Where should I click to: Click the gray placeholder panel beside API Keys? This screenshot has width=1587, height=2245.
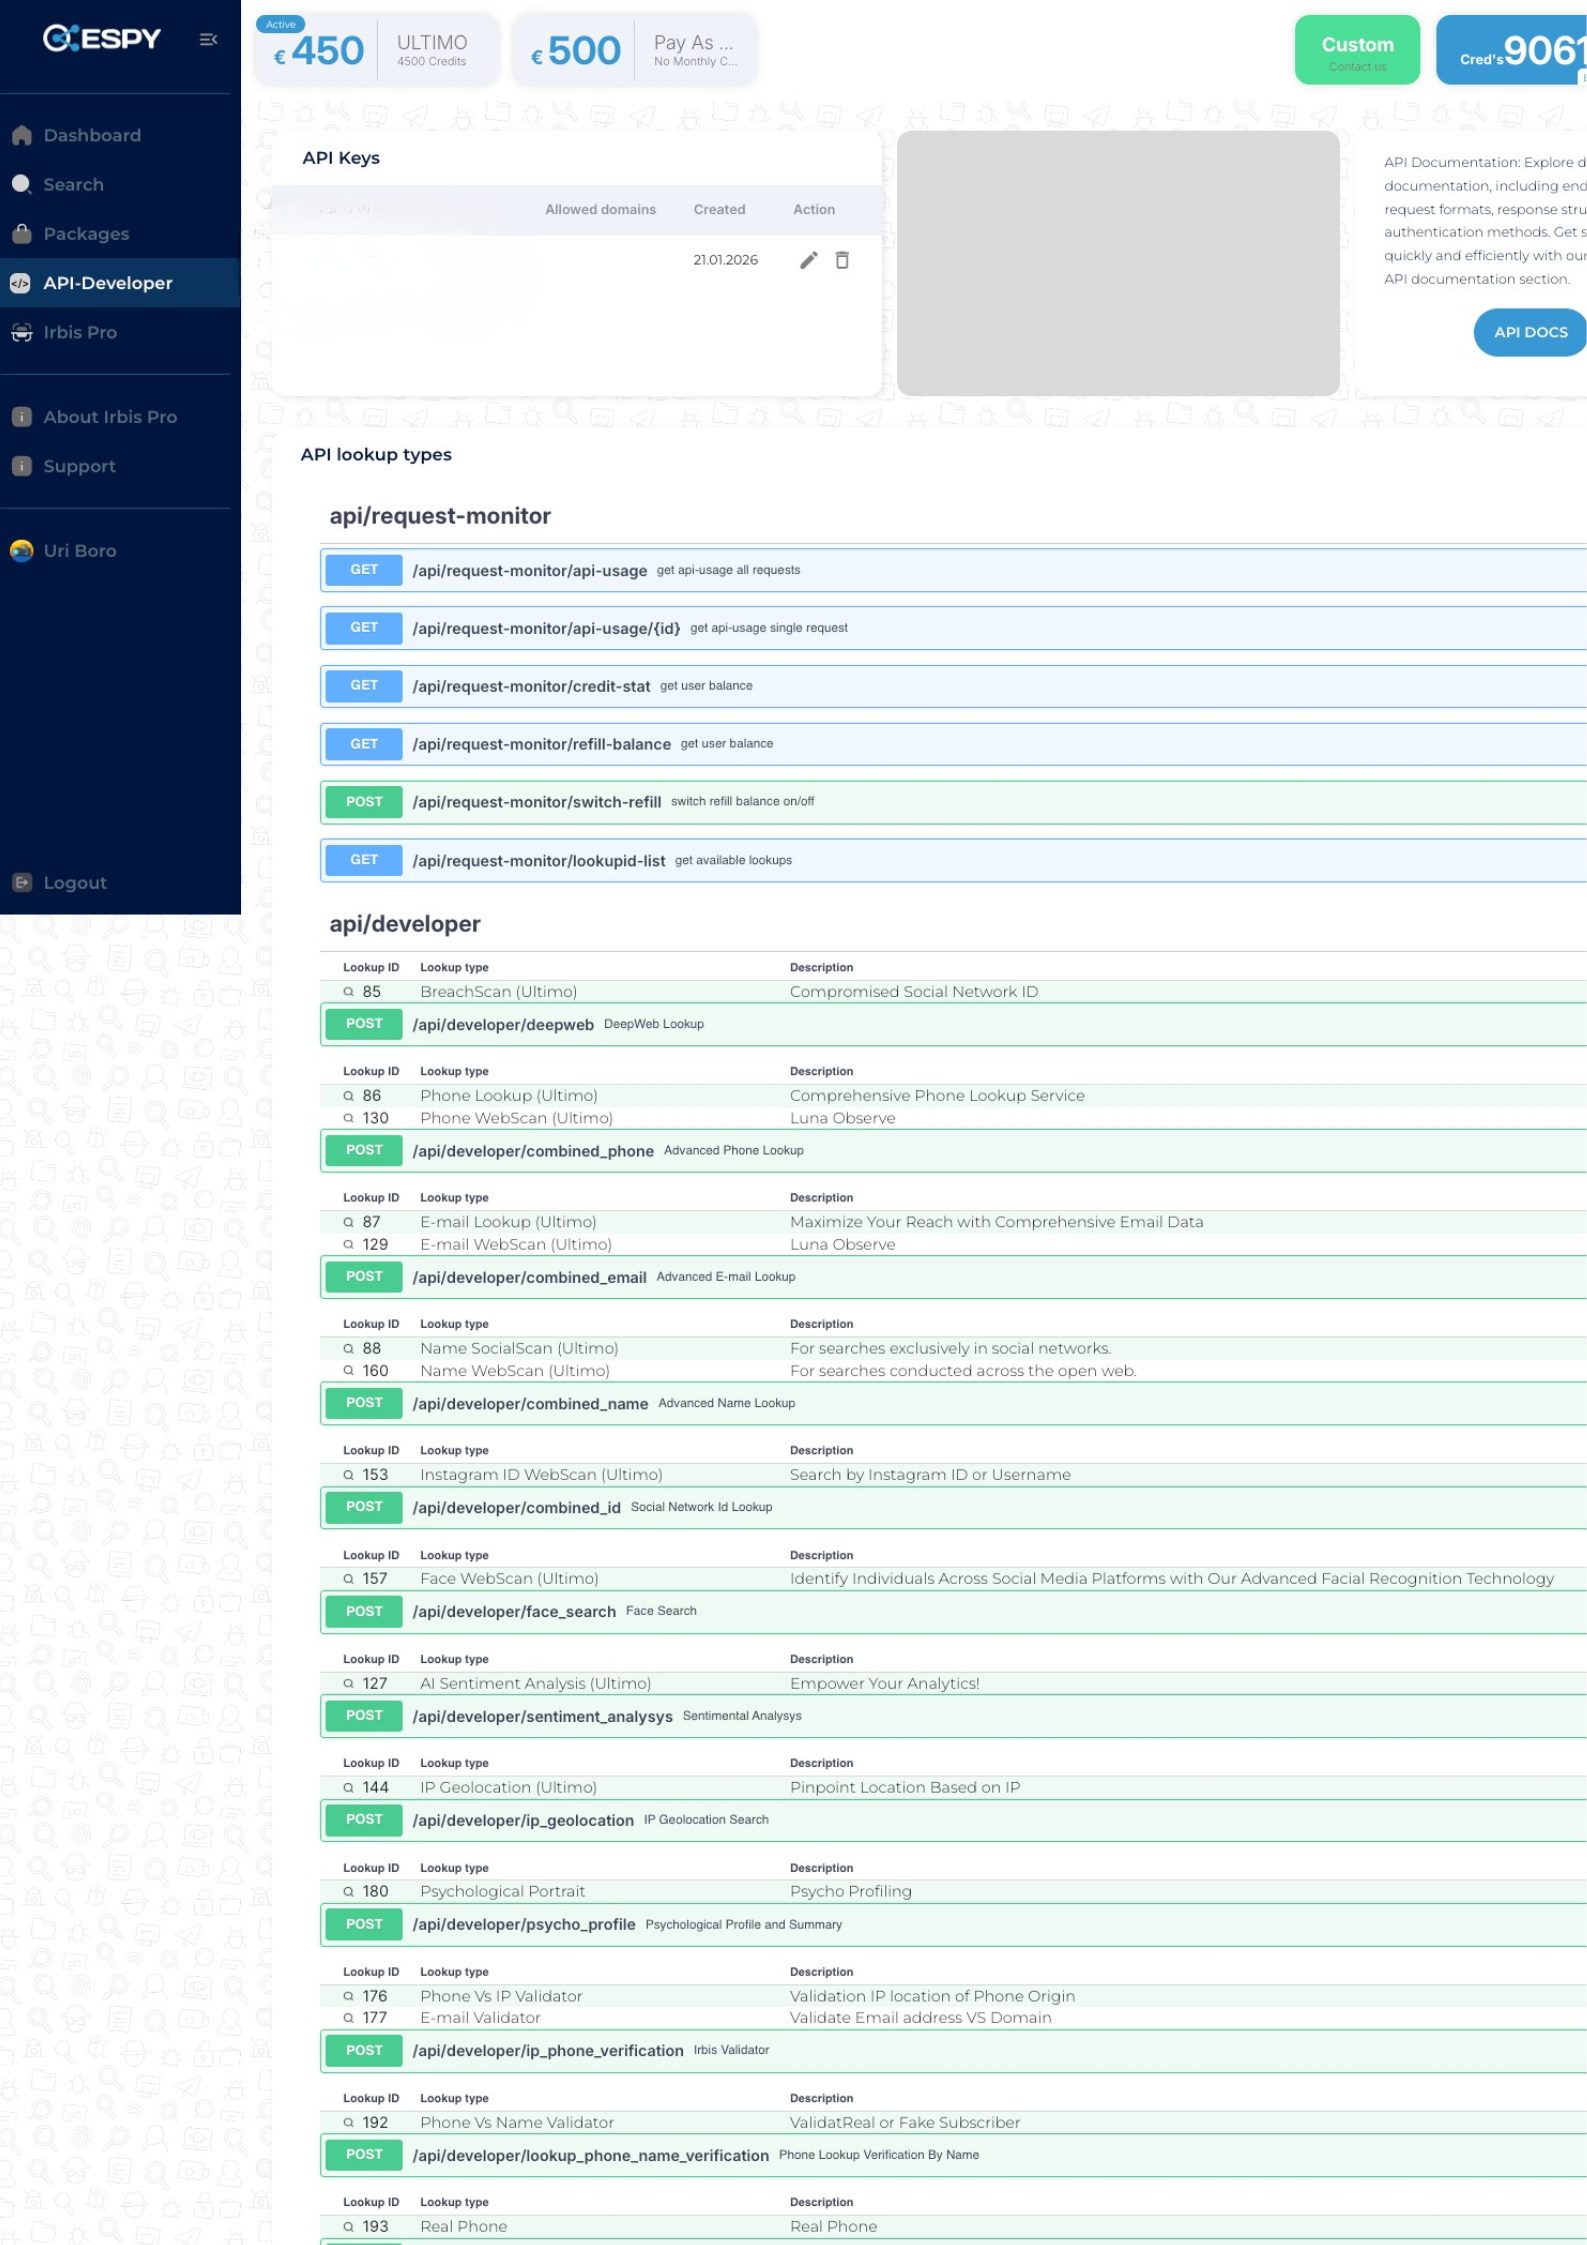[x=1118, y=263]
